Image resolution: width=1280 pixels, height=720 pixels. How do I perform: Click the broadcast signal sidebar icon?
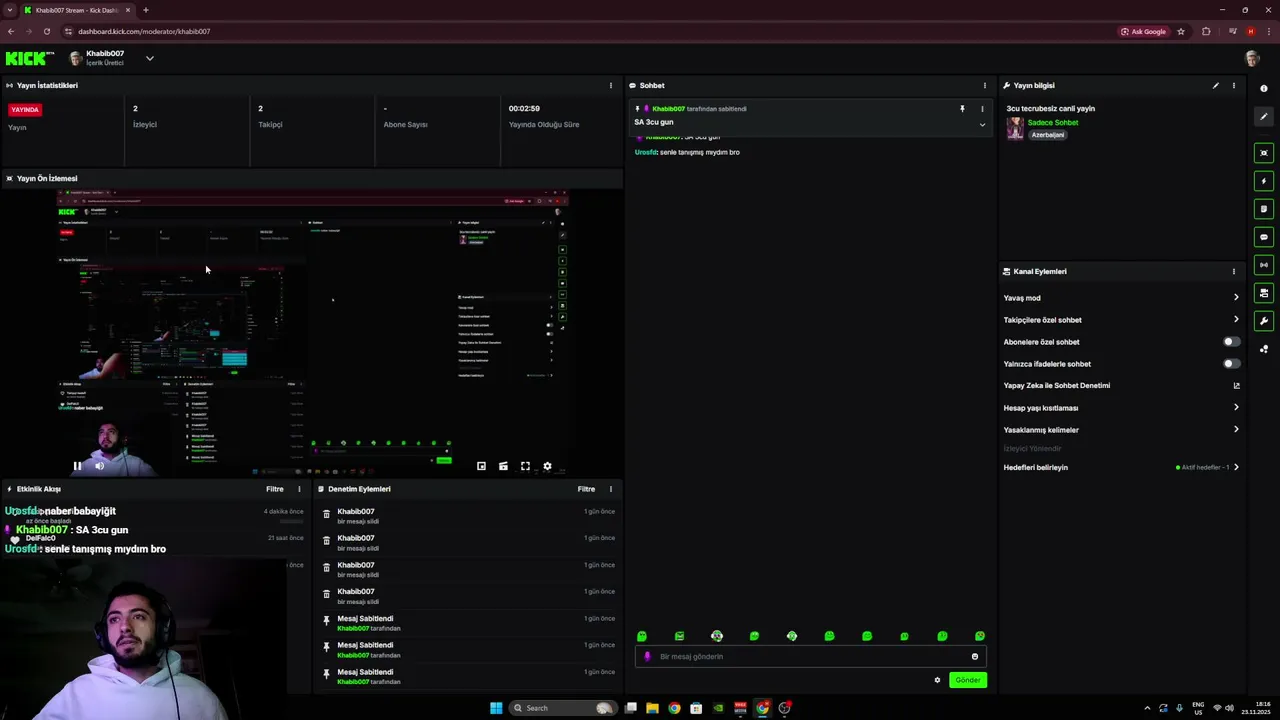(x=1264, y=265)
